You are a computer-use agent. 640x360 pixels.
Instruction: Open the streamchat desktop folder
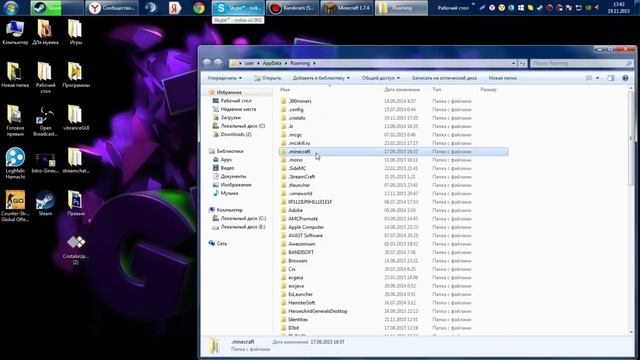point(76,160)
